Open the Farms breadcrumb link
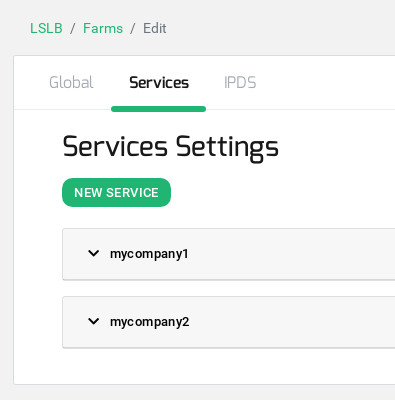This screenshot has height=400, width=395. click(103, 28)
